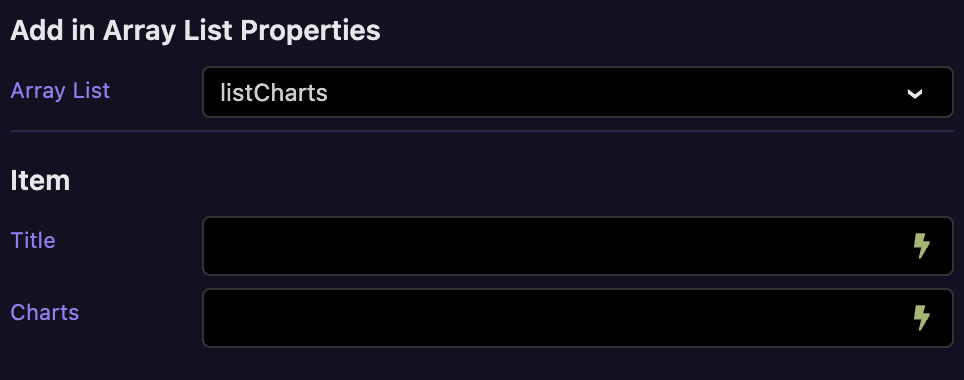Click the Add in Array List Properties heading
This screenshot has height=380, width=964.
pyautogui.click(x=196, y=31)
